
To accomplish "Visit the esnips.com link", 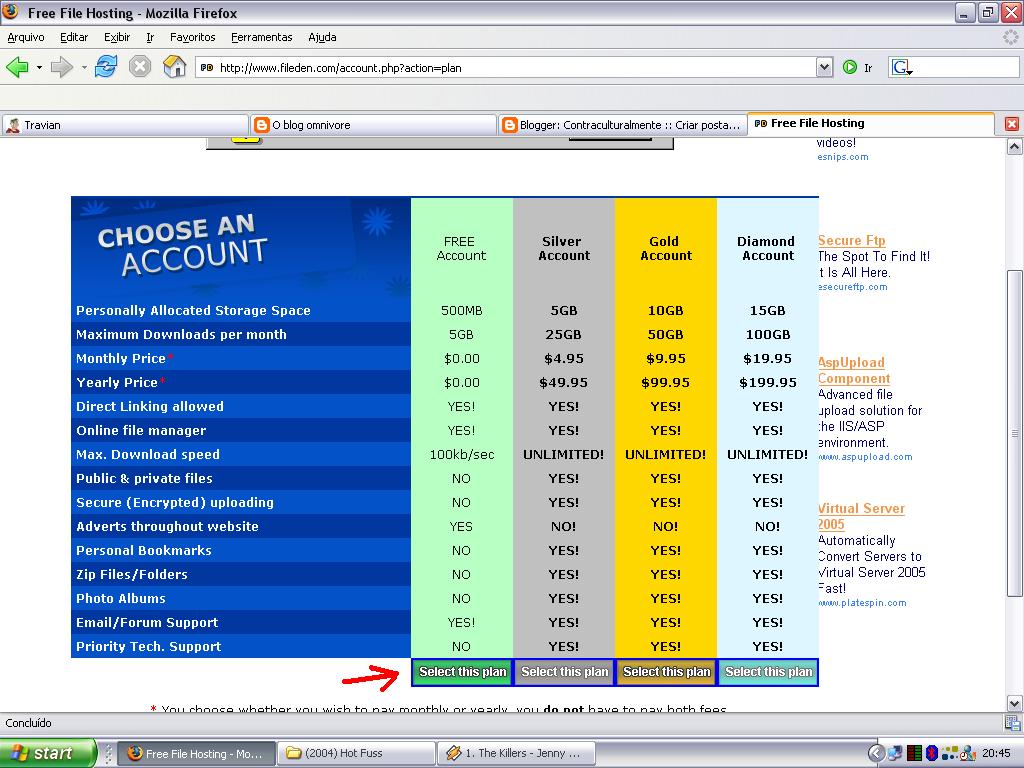I will pyautogui.click(x=843, y=157).
